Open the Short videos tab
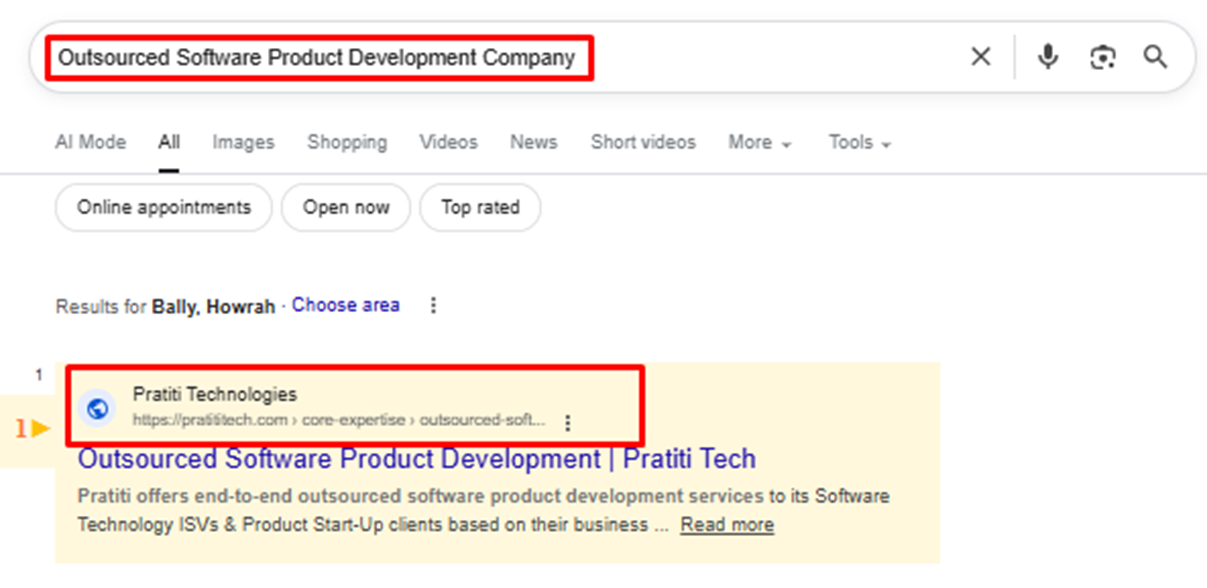The height and width of the screenshot is (588, 1207). pyautogui.click(x=642, y=143)
